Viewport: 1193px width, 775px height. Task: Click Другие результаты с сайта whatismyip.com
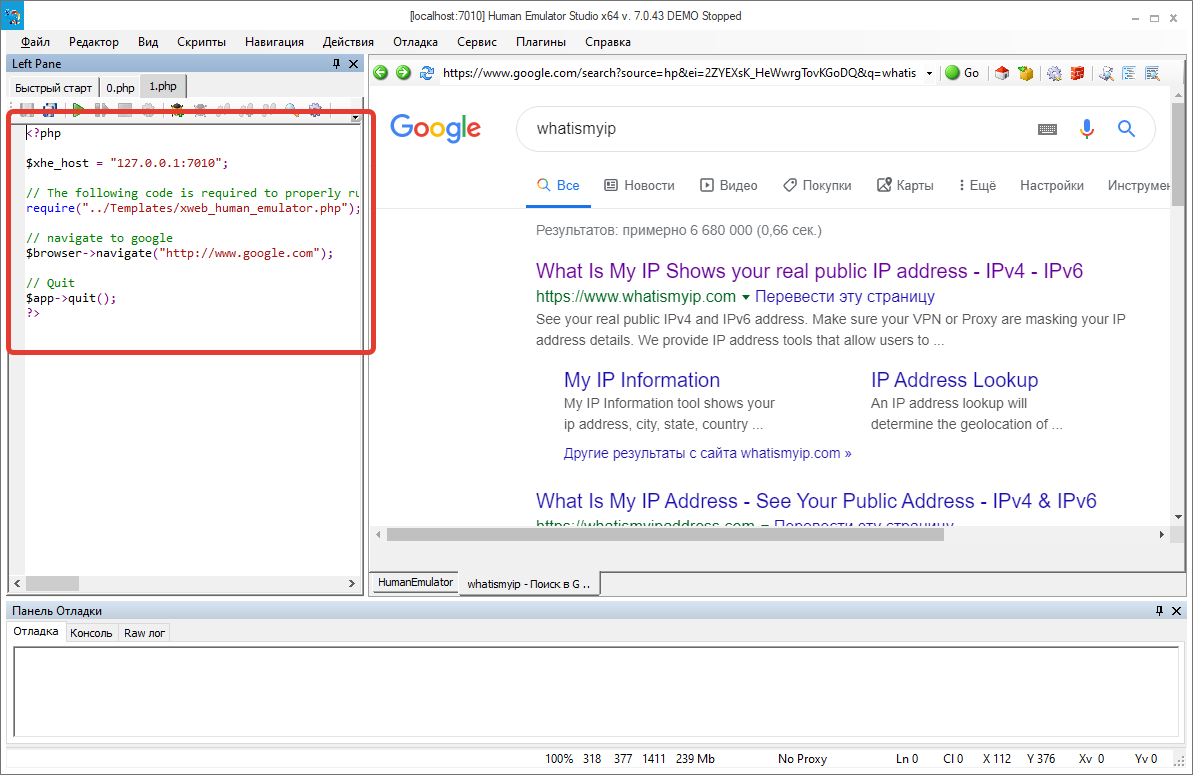pyautogui.click(x=707, y=453)
